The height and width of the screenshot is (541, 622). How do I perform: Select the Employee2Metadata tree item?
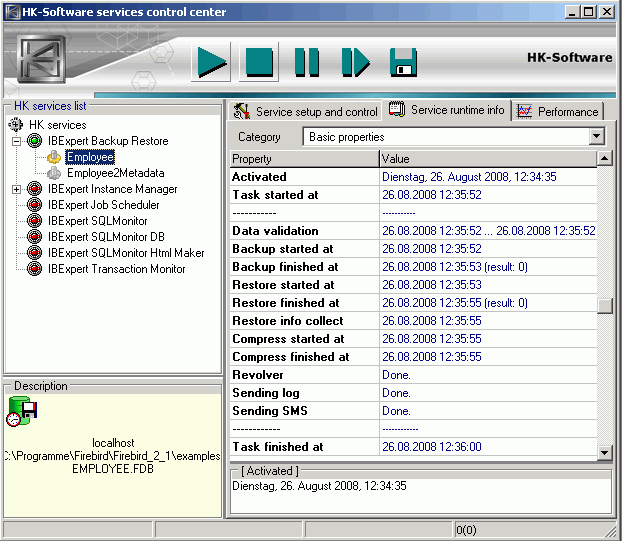pos(115,173)
